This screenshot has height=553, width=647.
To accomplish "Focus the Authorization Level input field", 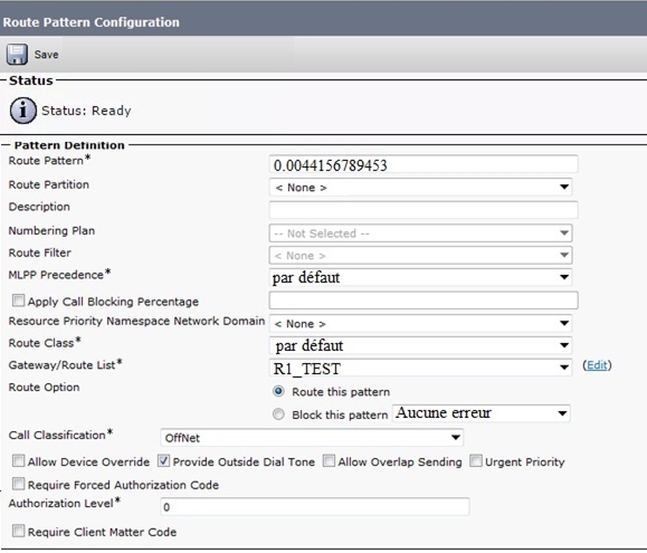I will click(314, 508).
